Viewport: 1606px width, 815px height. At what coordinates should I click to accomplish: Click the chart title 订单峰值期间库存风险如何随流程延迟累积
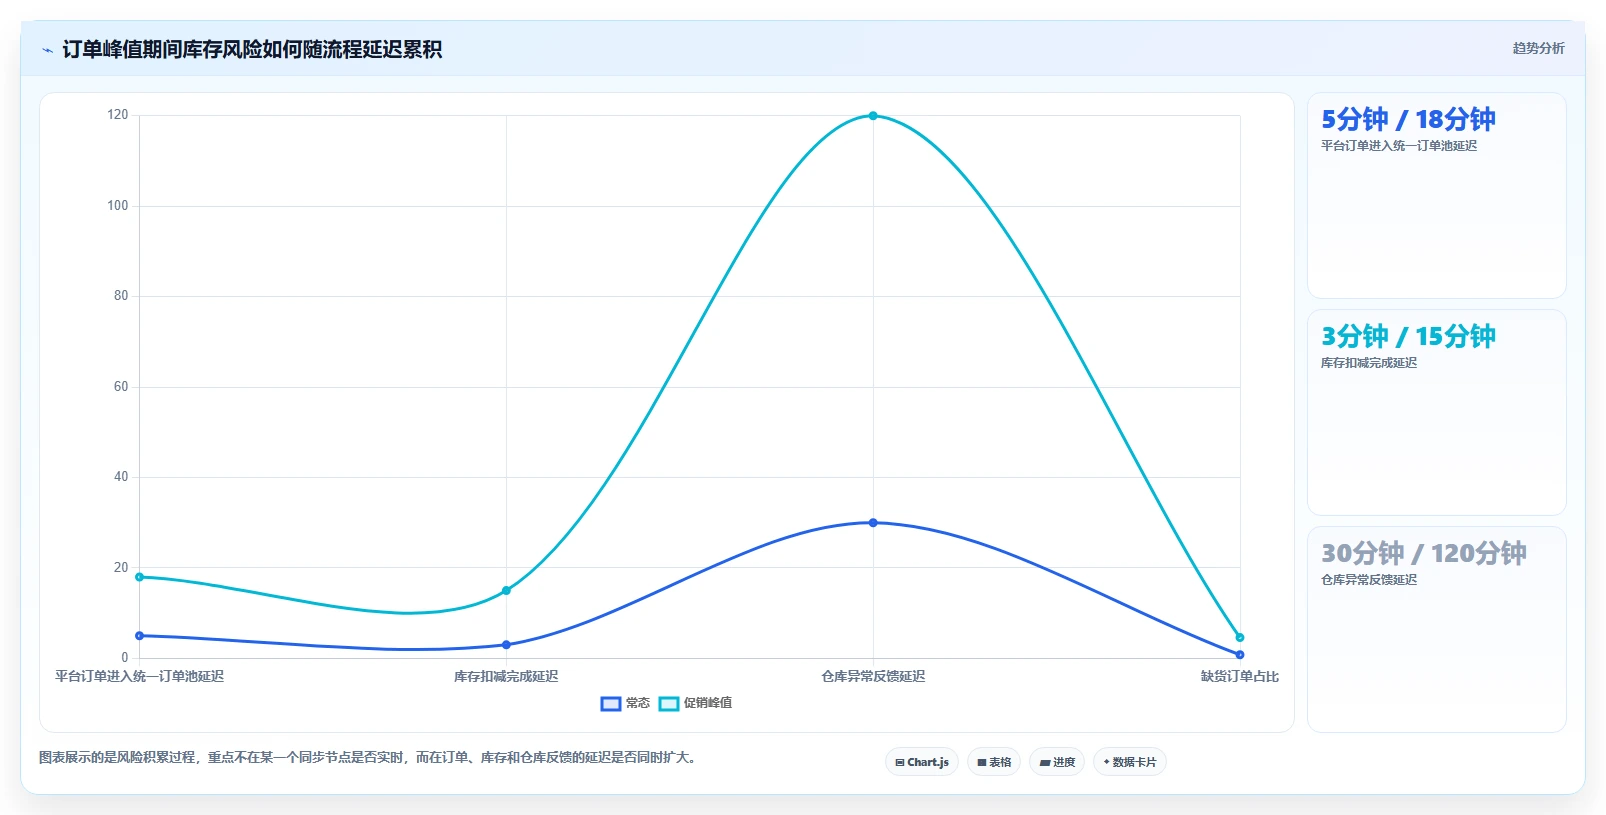252,50
